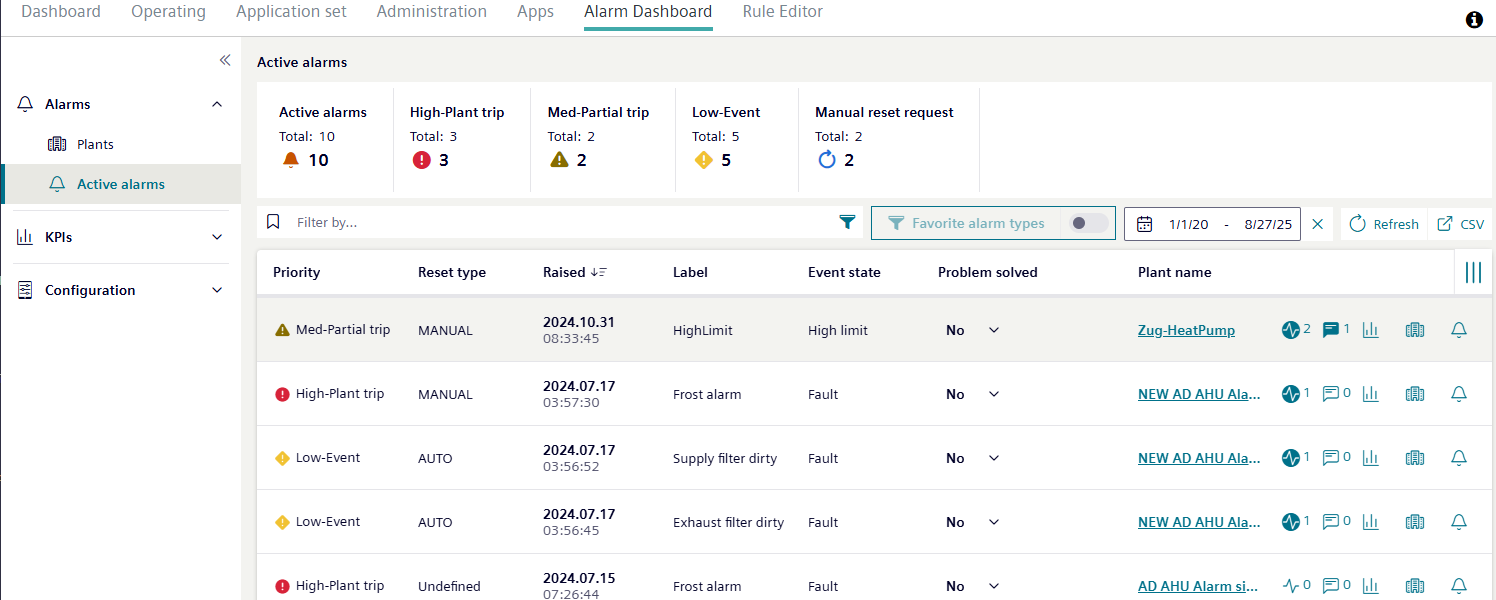
Task: Toggle the Favorite alarm types switch
Action: [1087, 223]
